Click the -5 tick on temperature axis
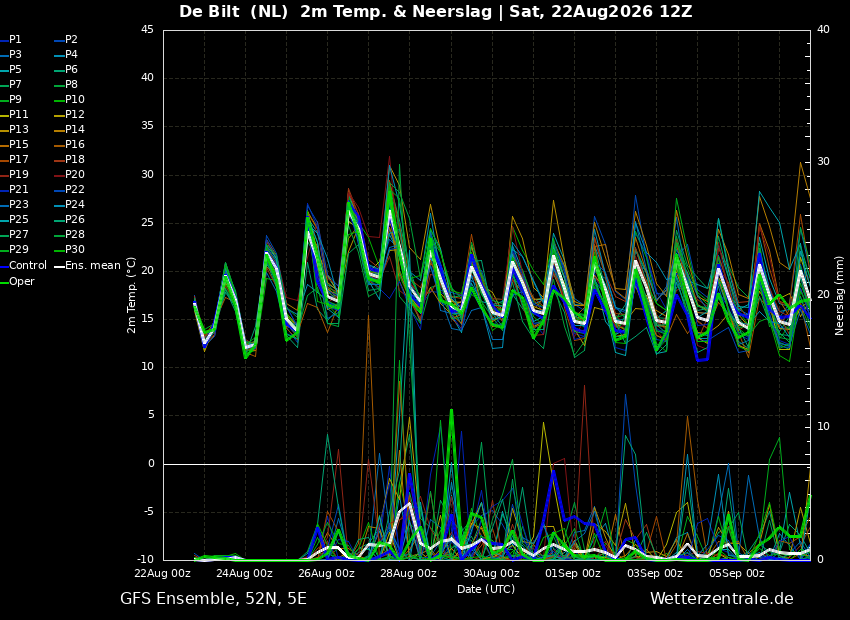 tap(149, 512)
